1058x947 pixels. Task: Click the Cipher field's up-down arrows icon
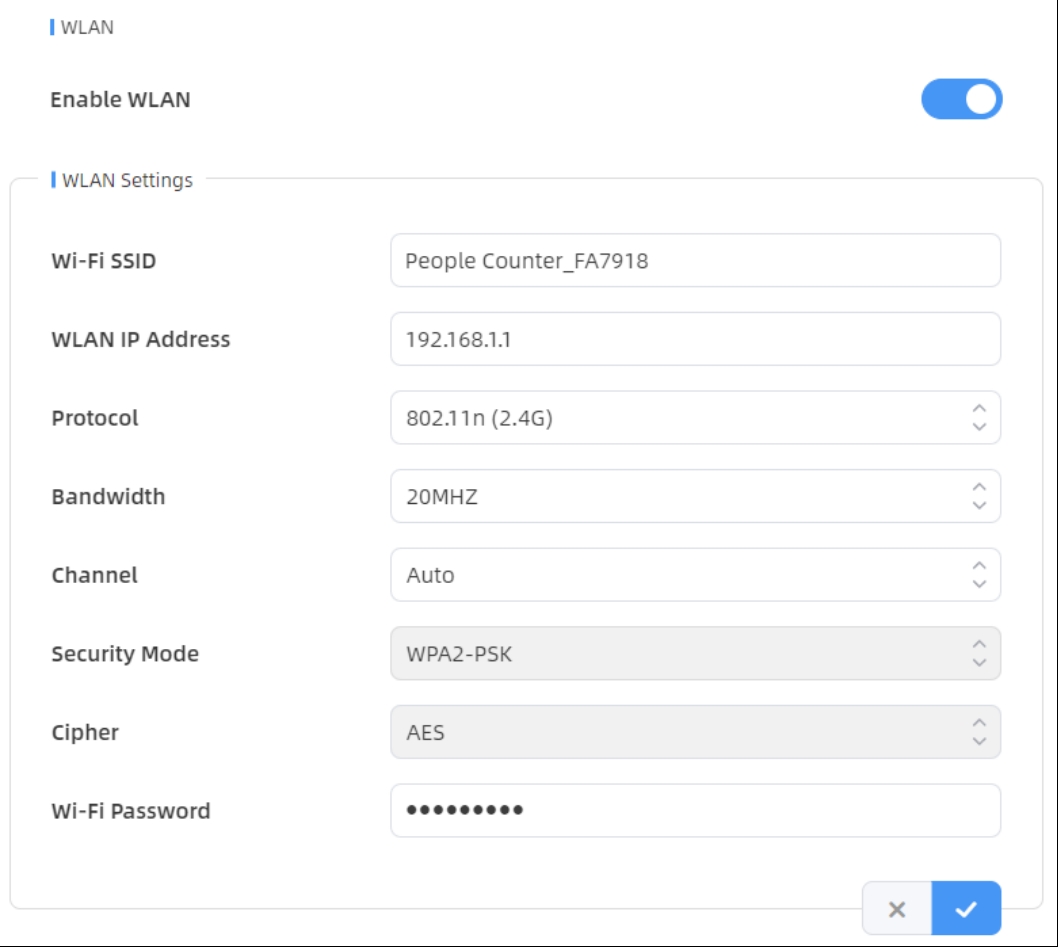point(979,732)
